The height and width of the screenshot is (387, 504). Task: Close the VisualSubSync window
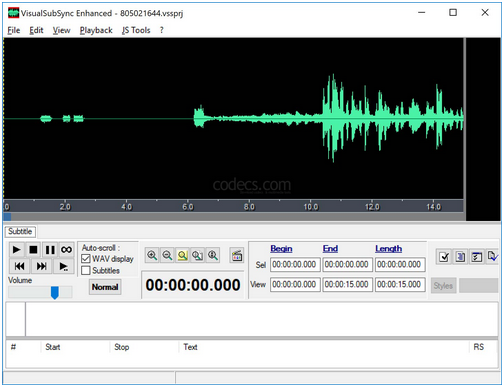[x=485, y=13]
